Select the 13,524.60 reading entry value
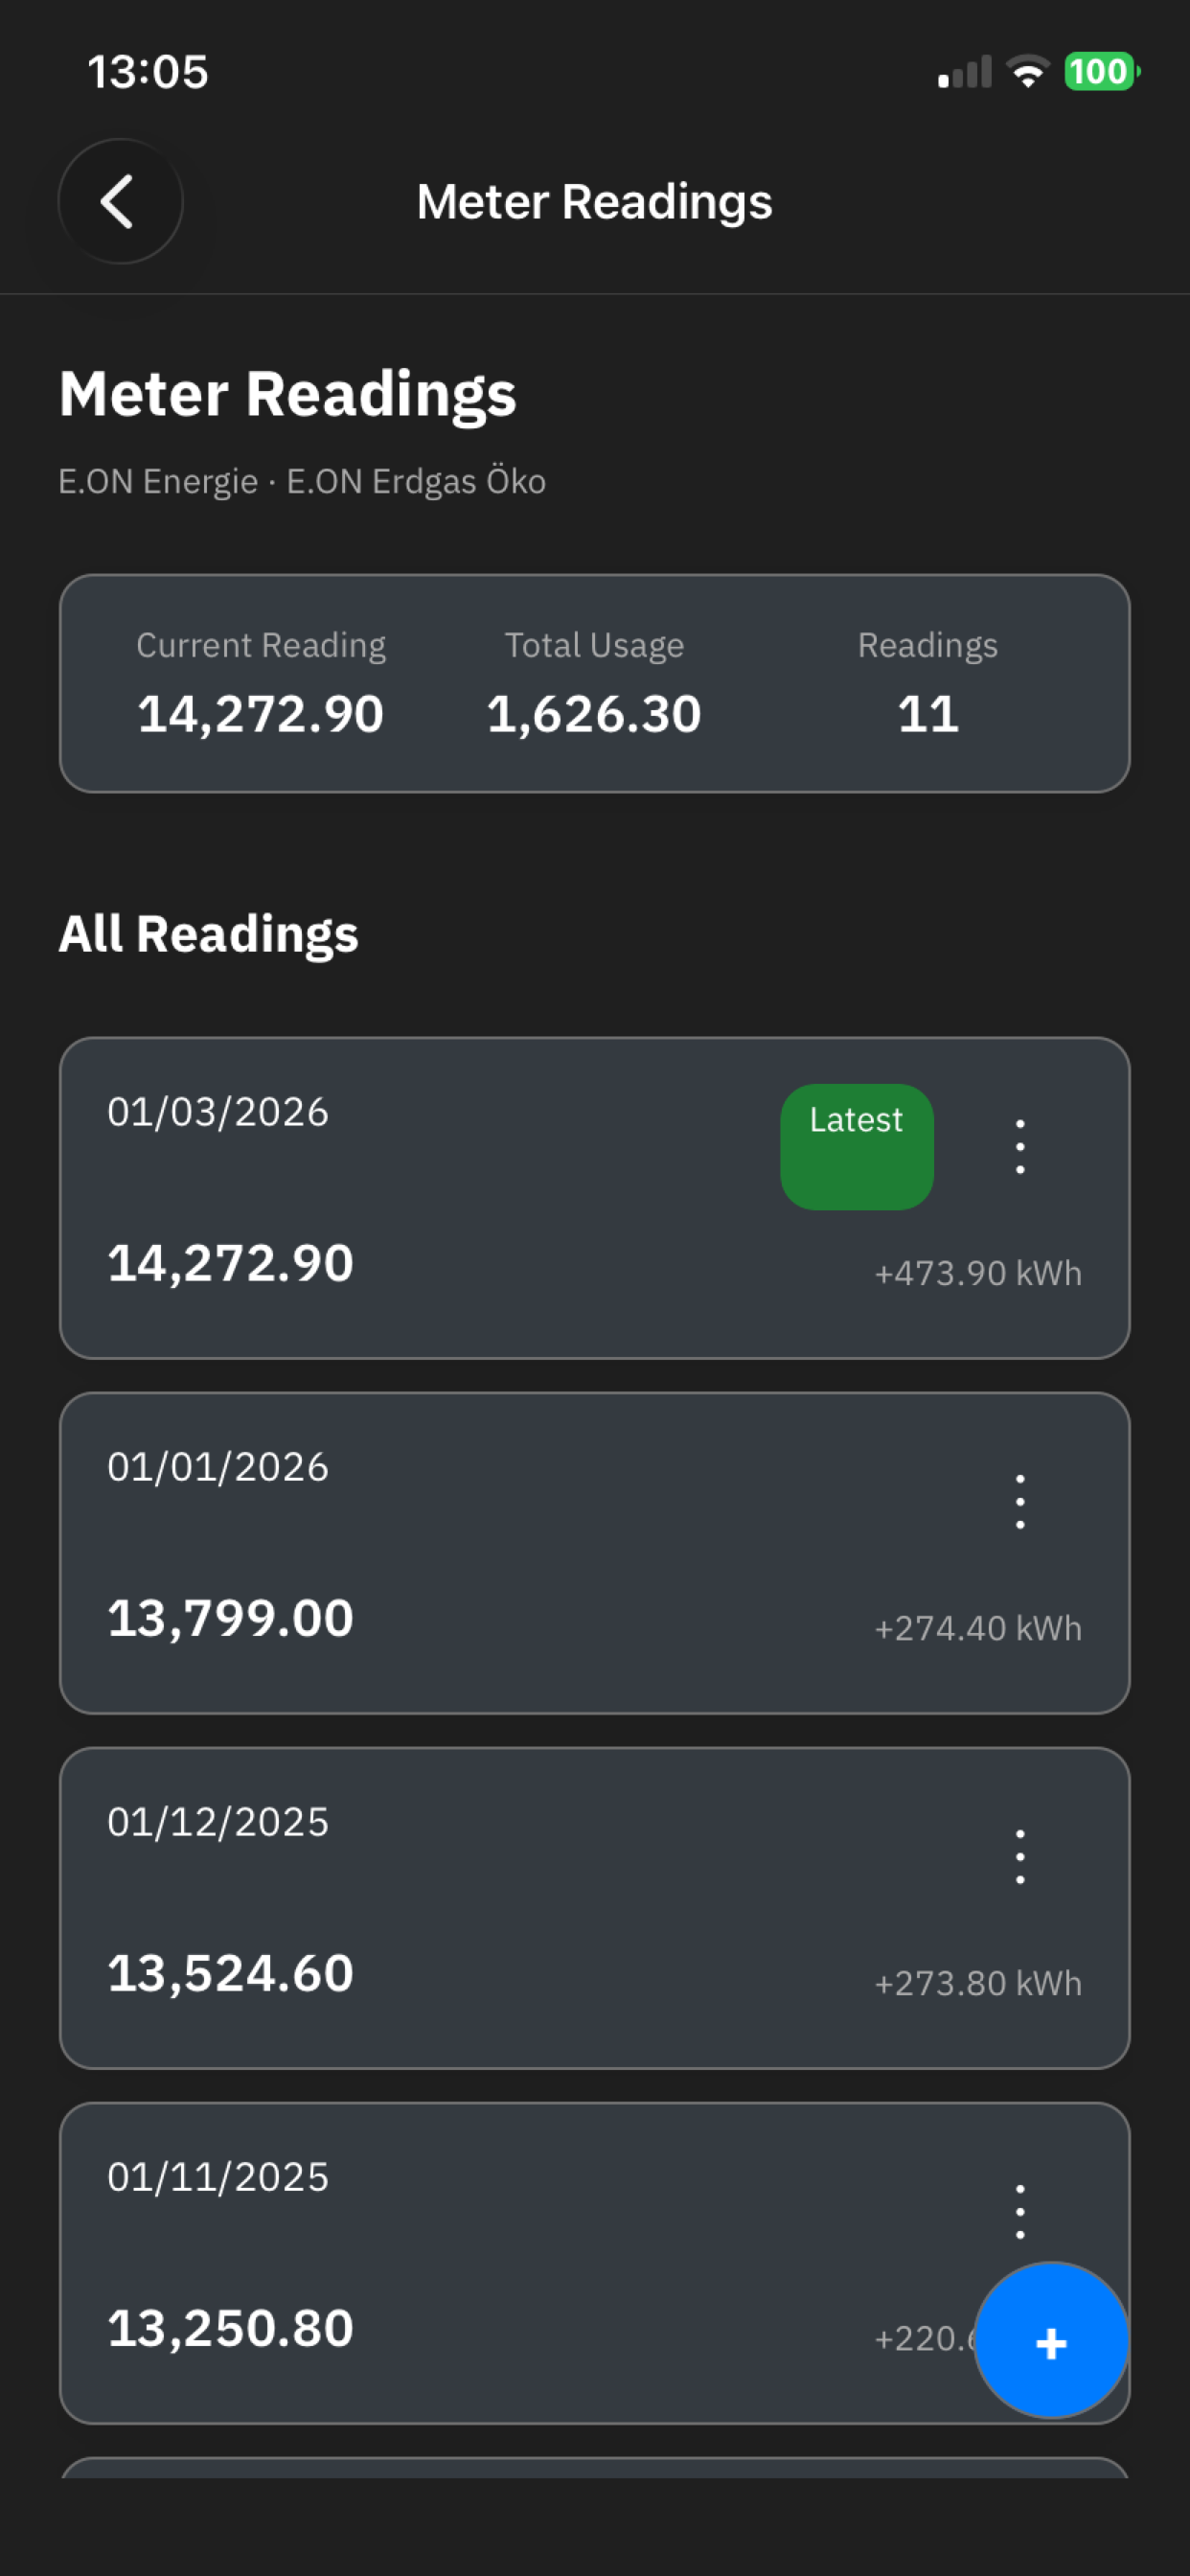 pyautogui.click(x=230, y=1973)
